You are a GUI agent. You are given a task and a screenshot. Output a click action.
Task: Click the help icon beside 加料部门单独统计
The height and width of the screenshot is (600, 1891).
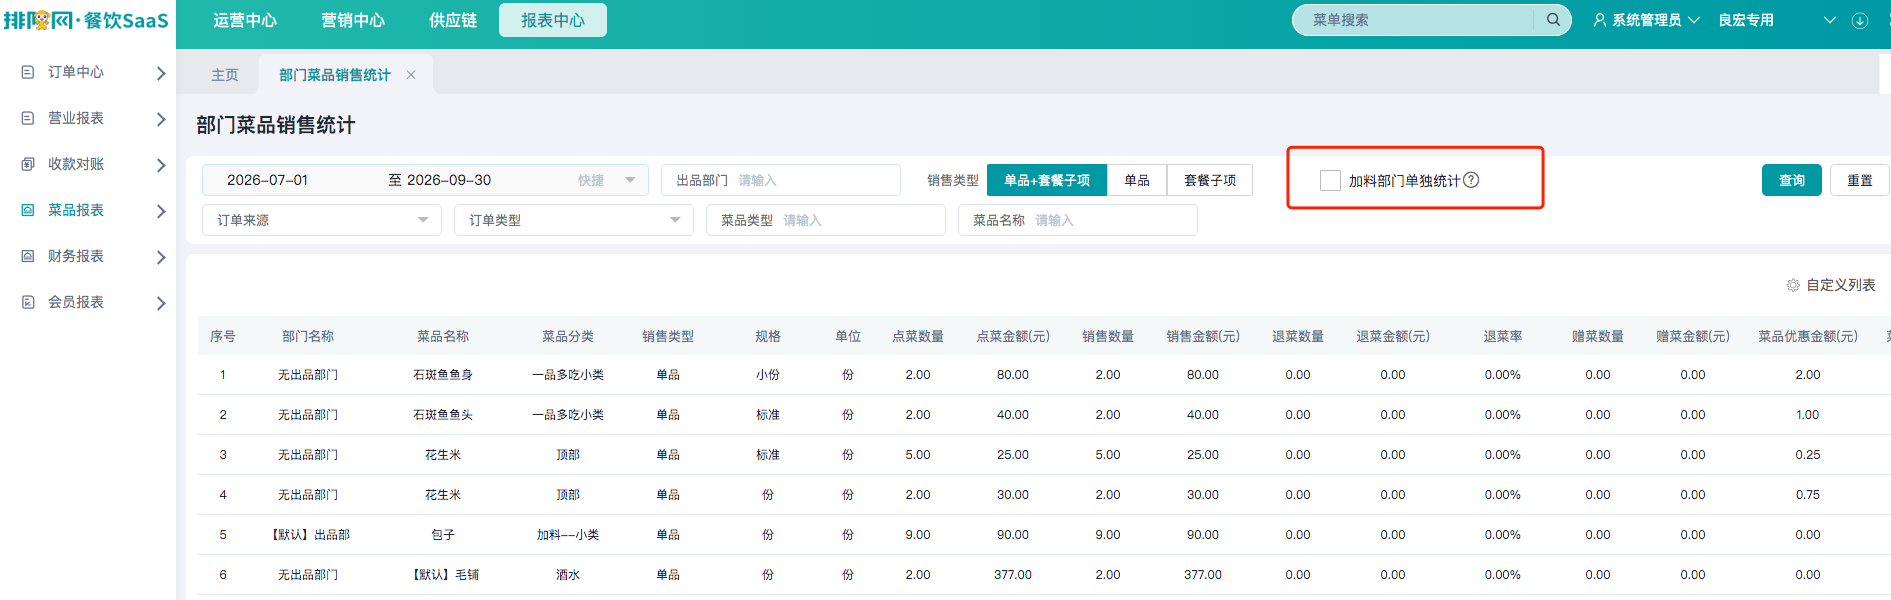pos(1471,180)
